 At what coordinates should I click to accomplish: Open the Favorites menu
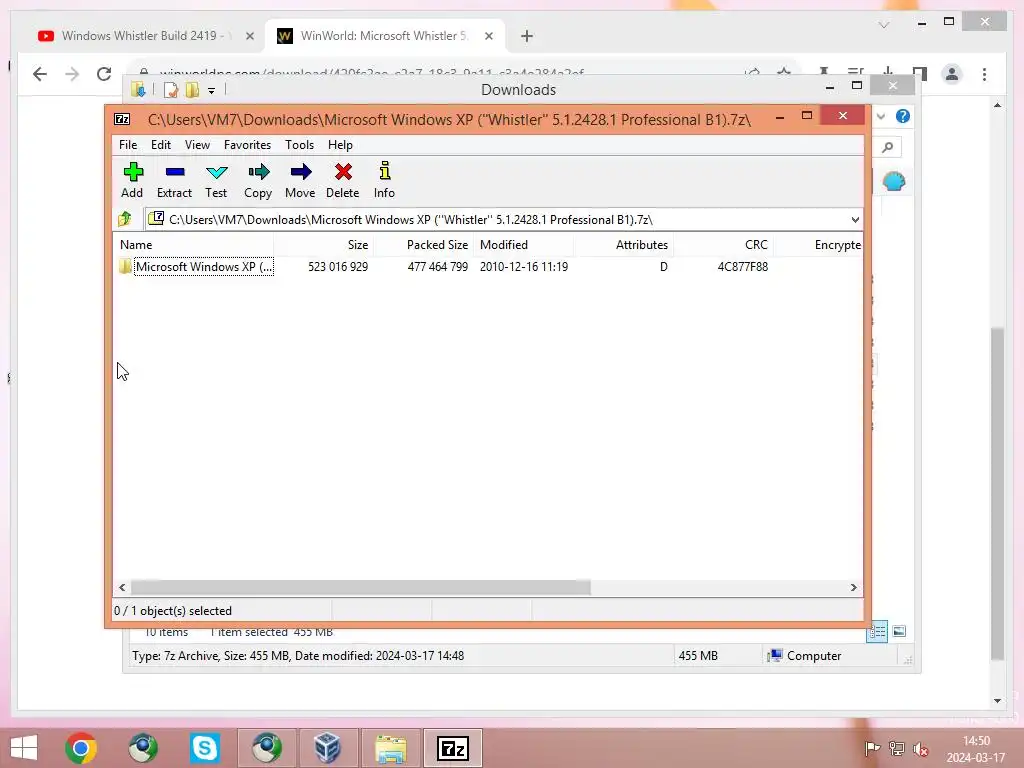click(x=248, y=145)
